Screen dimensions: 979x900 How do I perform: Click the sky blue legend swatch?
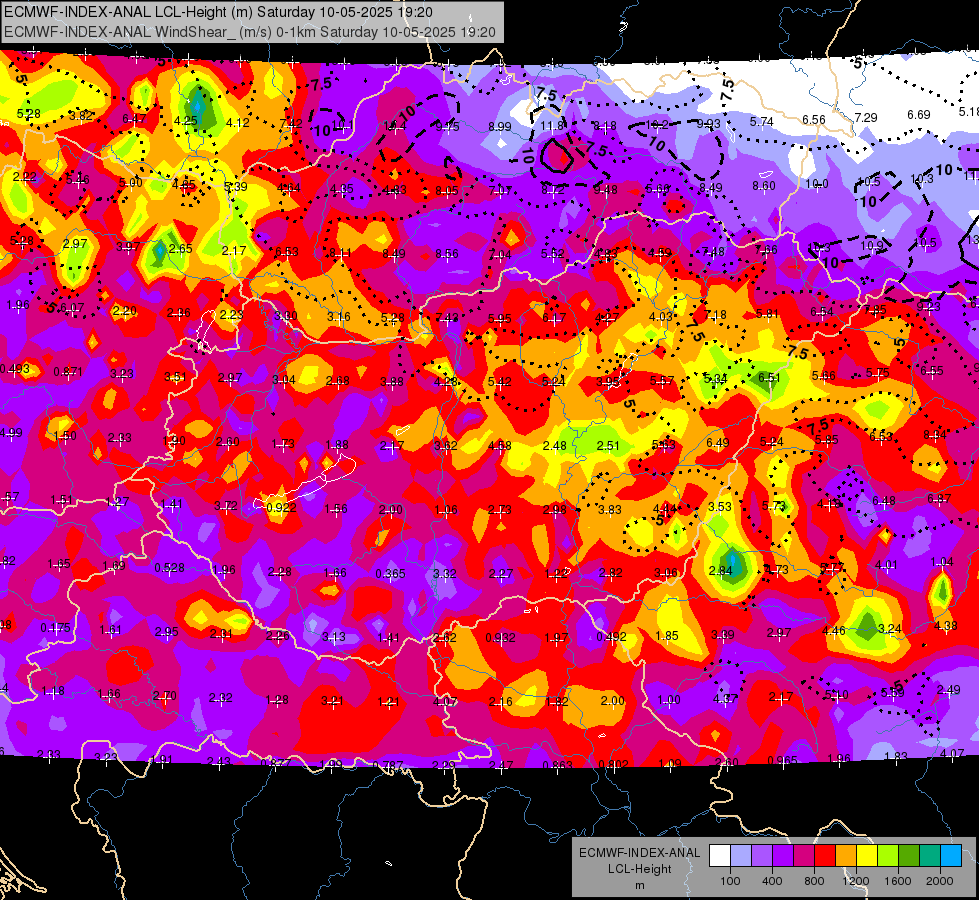[x=951, y=855]
